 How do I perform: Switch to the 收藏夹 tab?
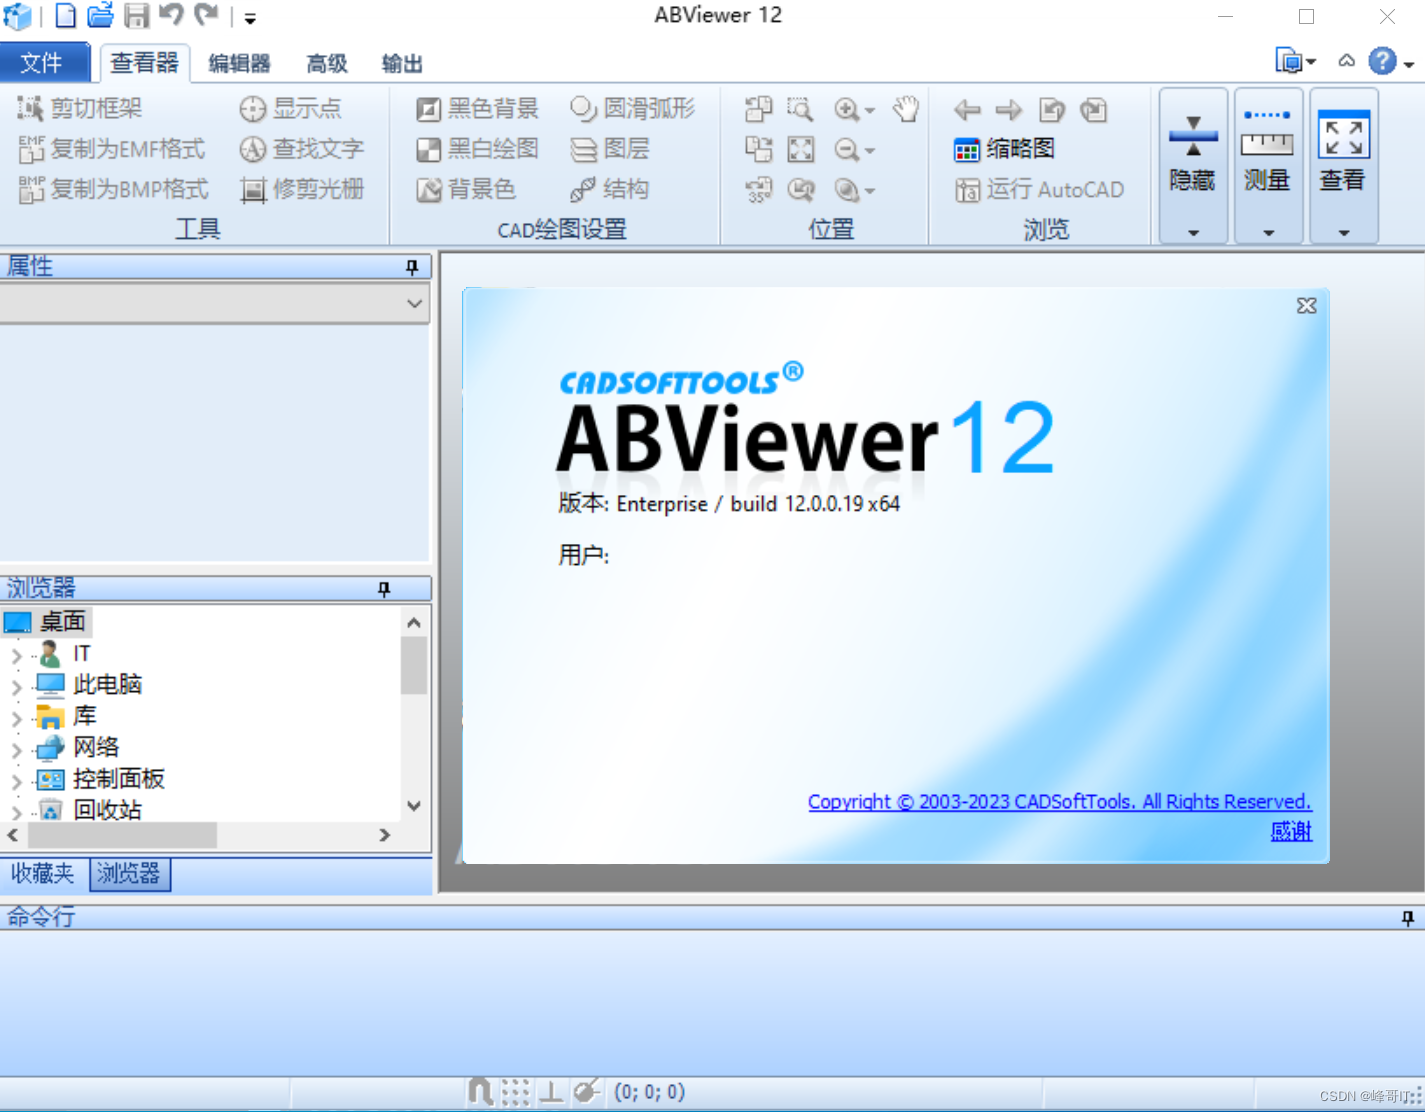43,874
